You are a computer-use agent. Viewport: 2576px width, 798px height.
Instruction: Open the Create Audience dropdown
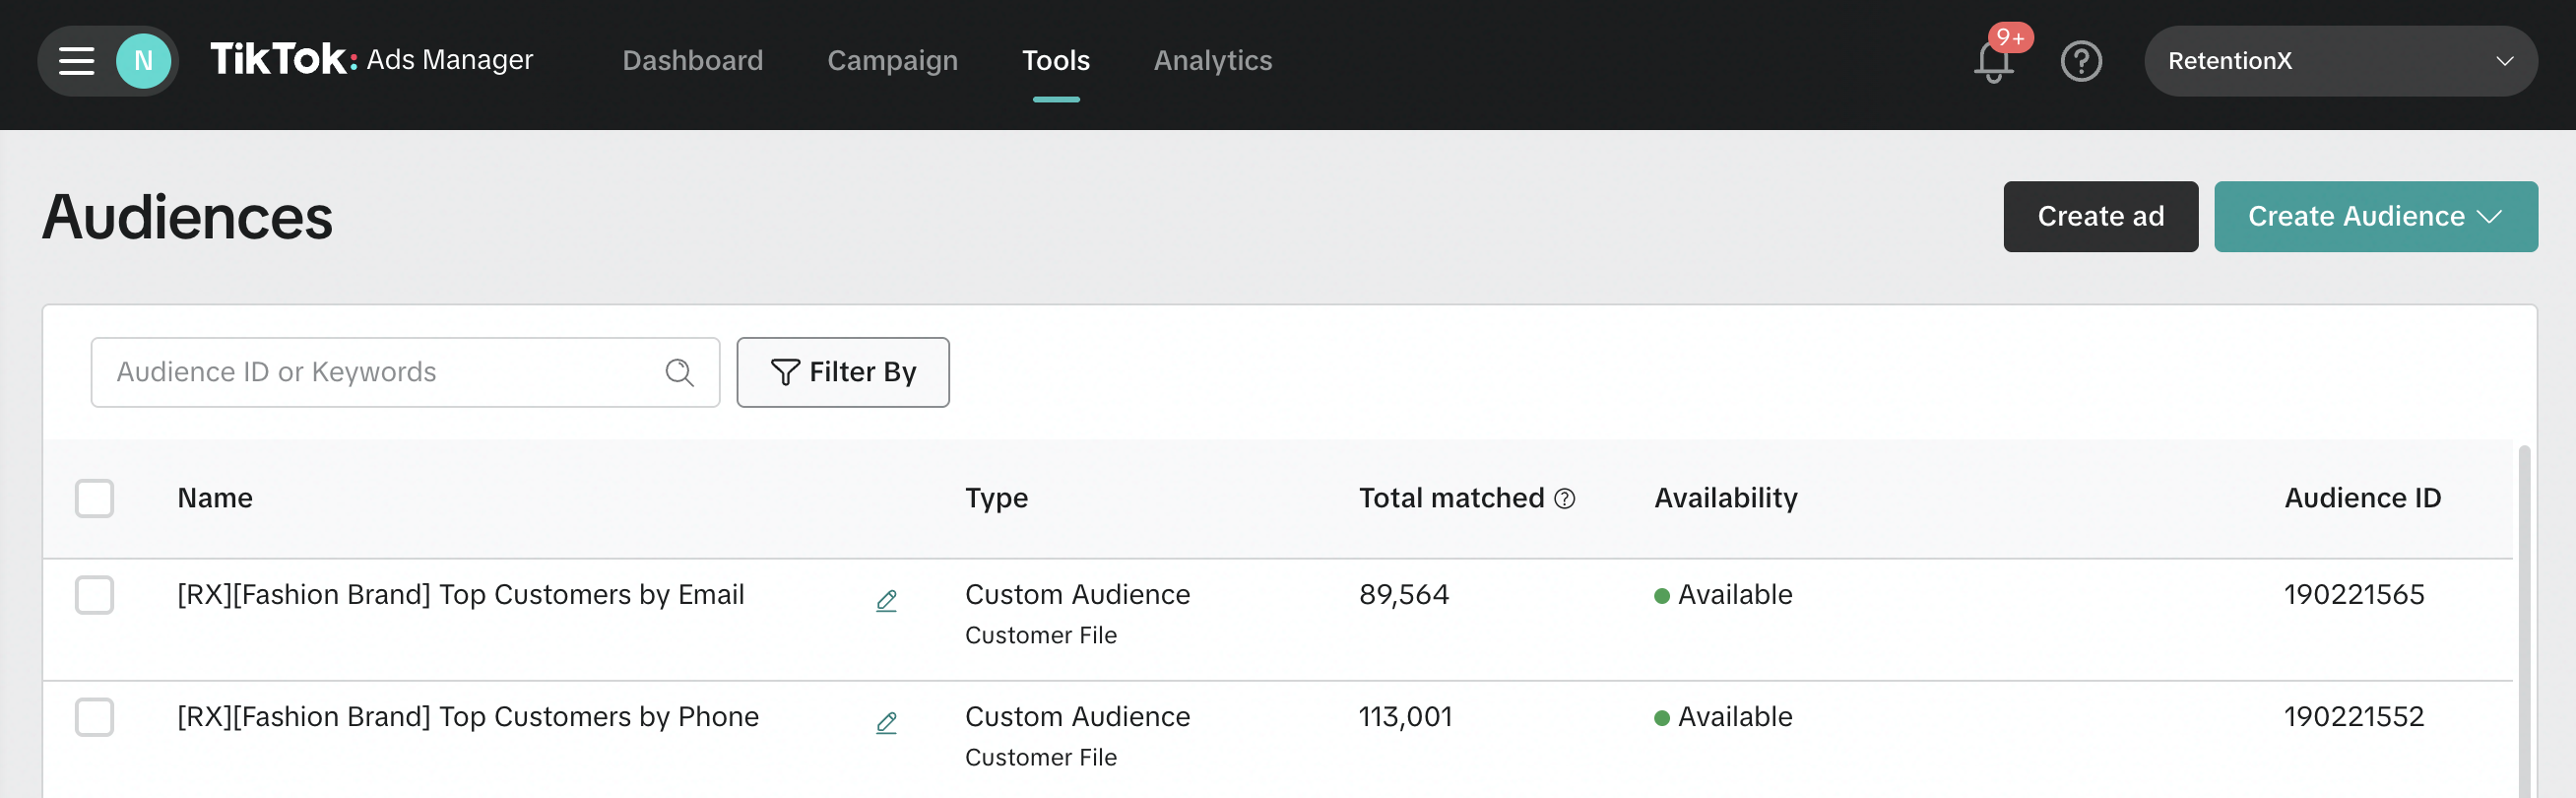[x=2375, y=216]
